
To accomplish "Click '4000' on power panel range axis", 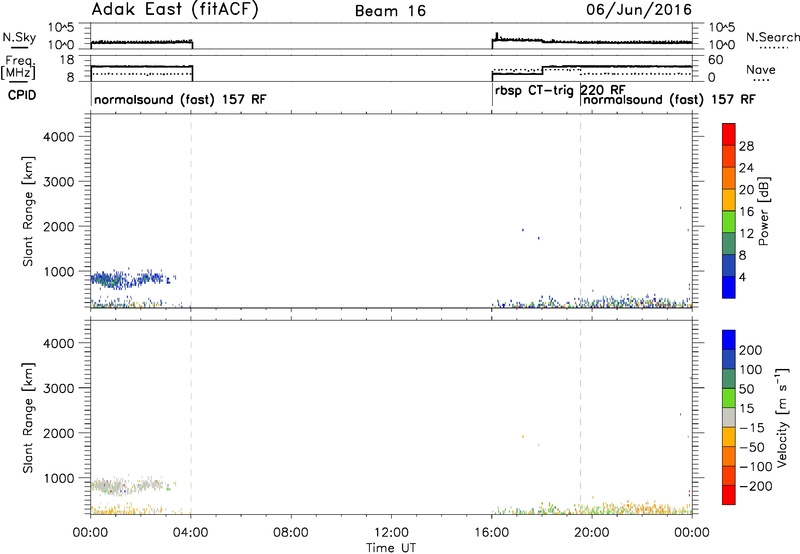I will tap(59, 137).
